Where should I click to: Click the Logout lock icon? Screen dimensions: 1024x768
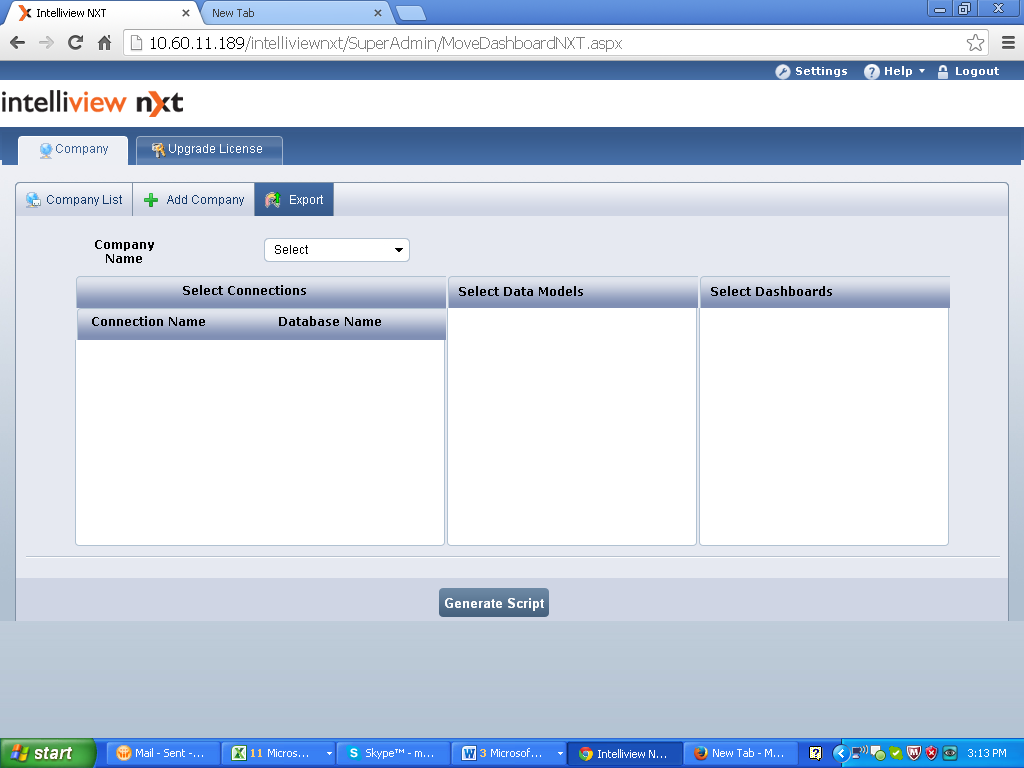pyautogui.click(x=943, y=72)
